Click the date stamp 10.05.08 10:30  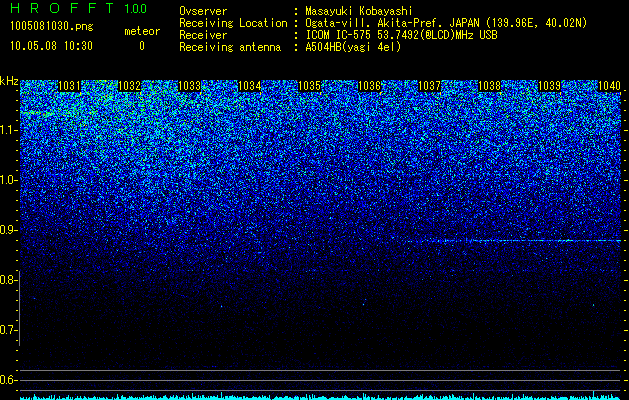click(51, 46)
